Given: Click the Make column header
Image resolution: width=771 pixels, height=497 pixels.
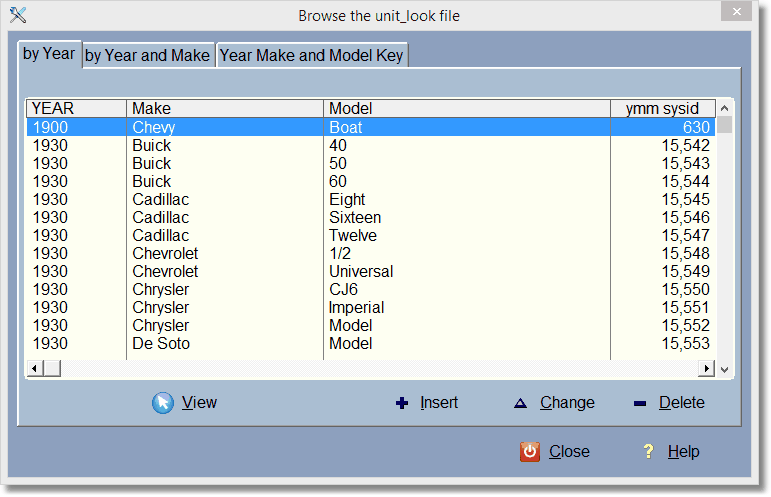Looking at the screenshot, I should point(225,108).
